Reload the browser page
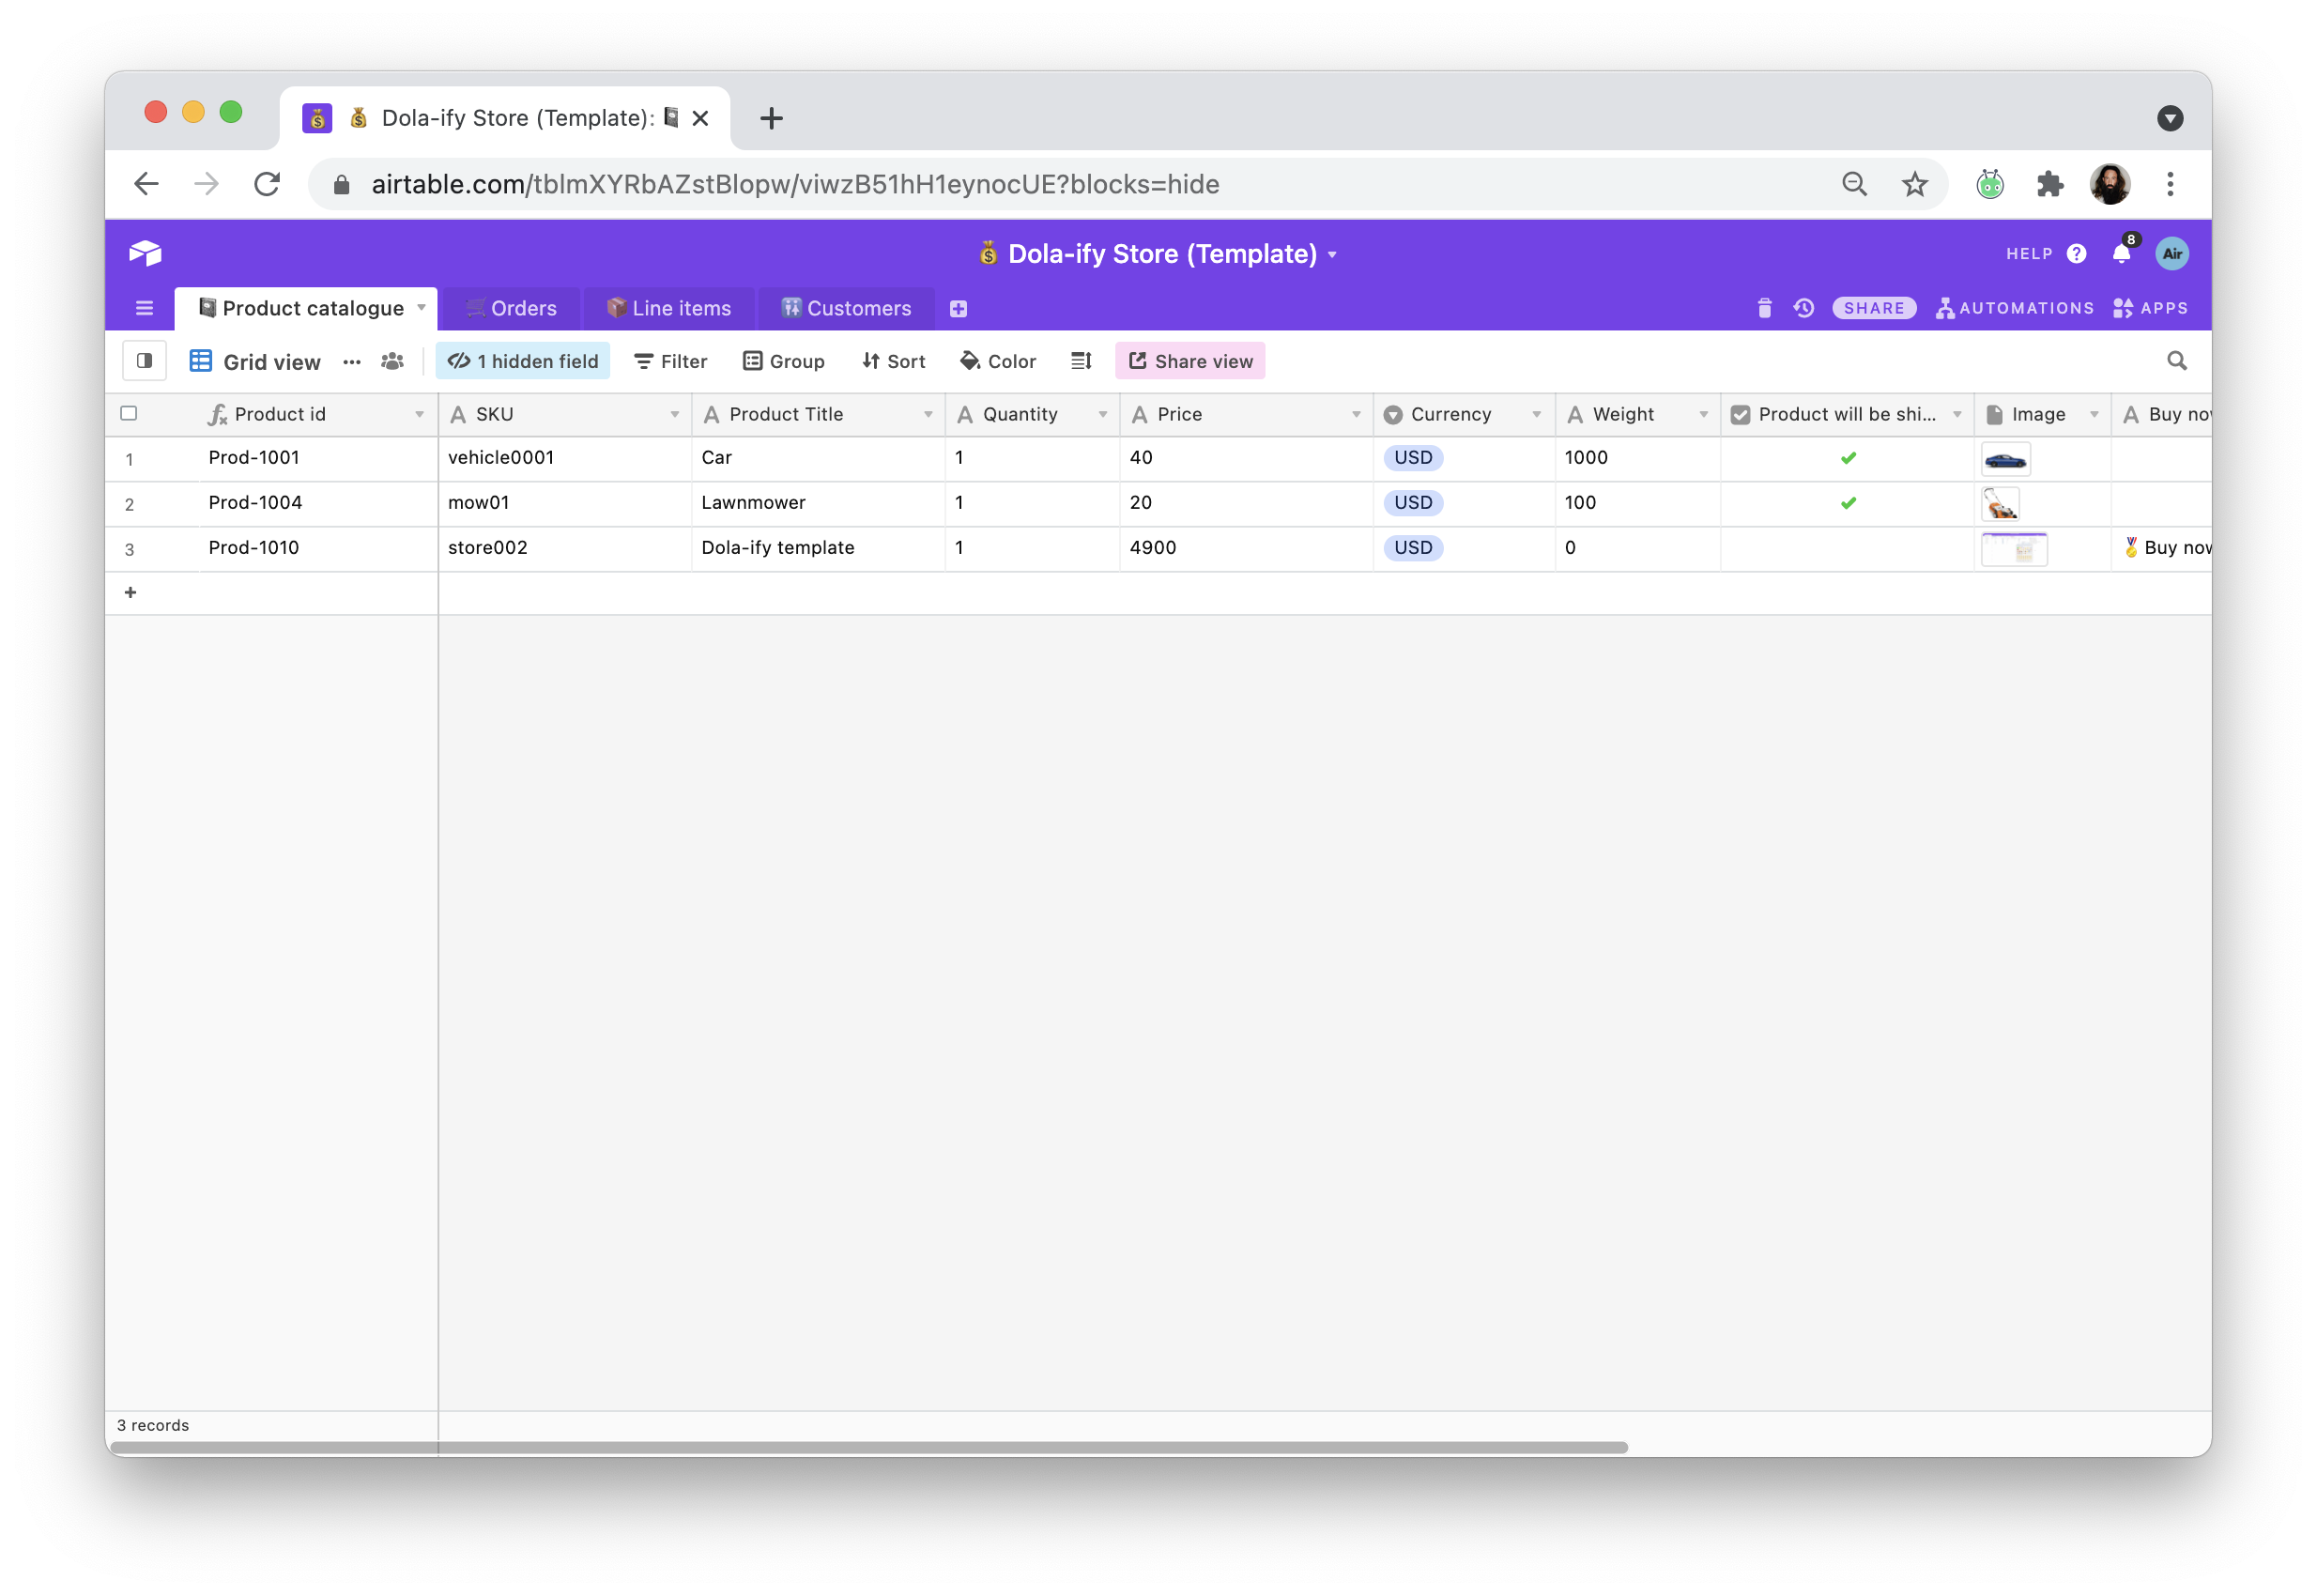The image size is (2317, 1596). (266, 184)
